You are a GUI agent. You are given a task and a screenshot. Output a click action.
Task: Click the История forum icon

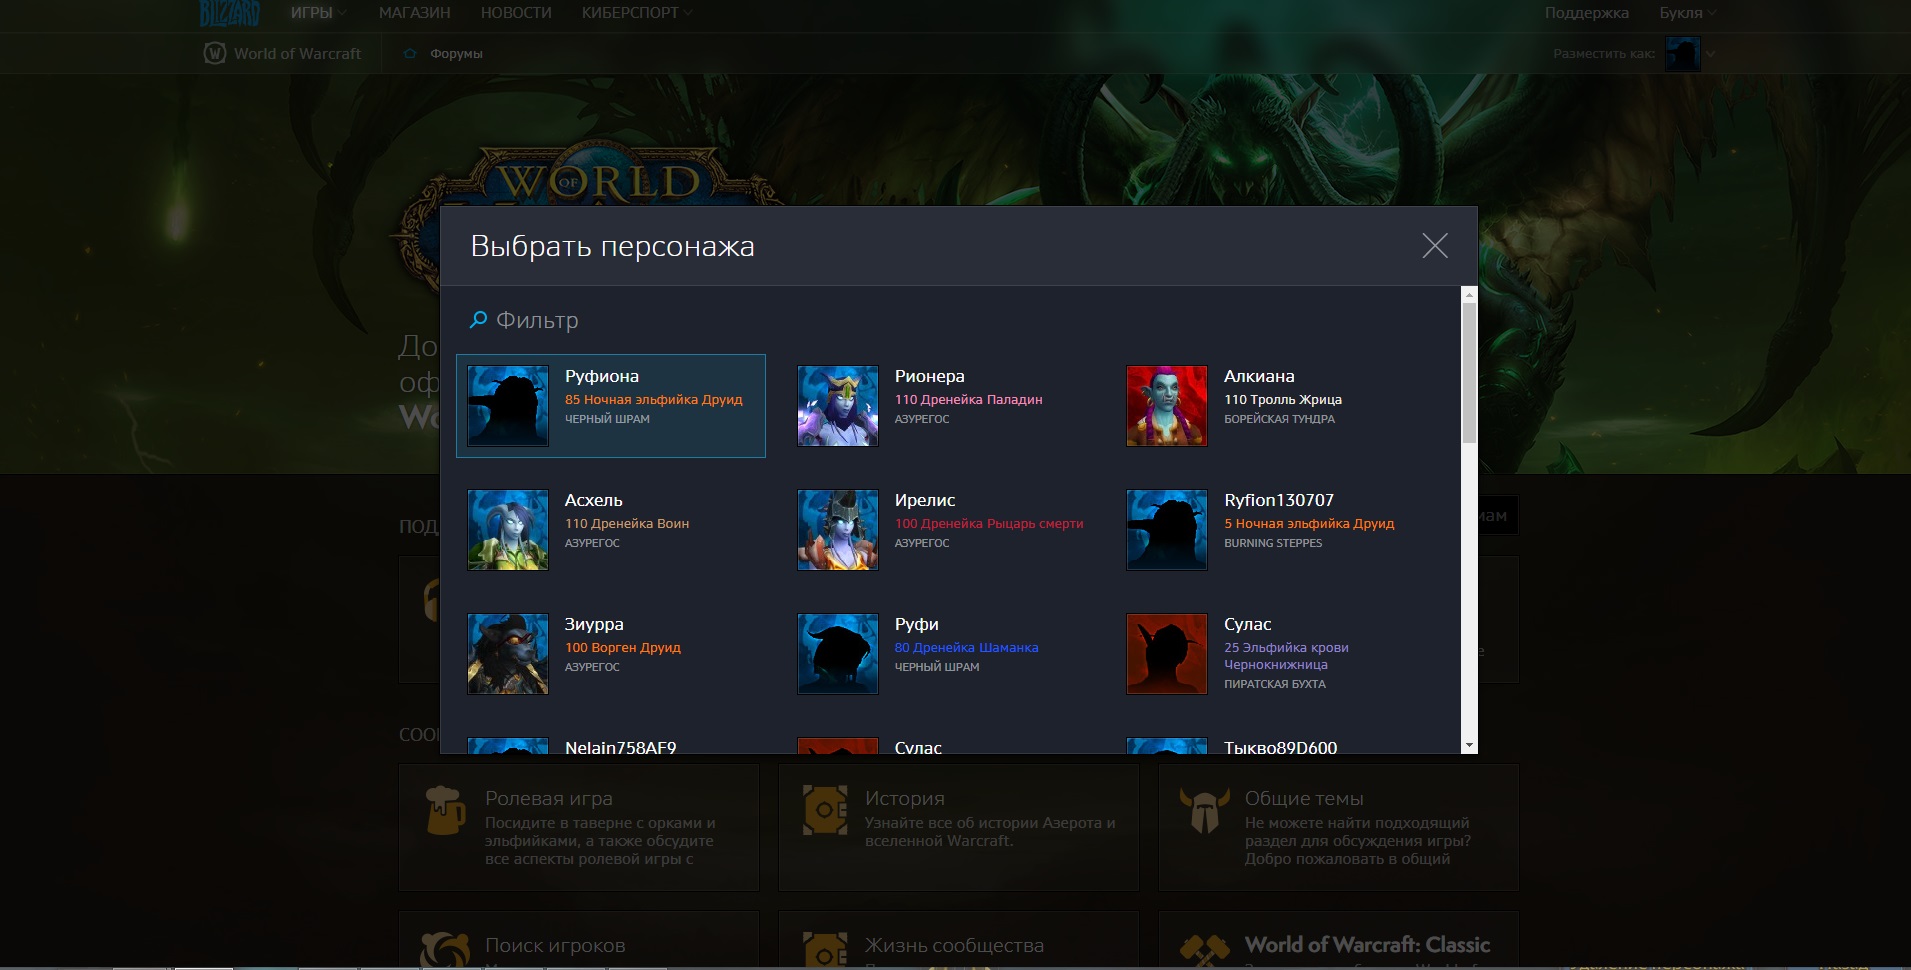click(825, 809)
